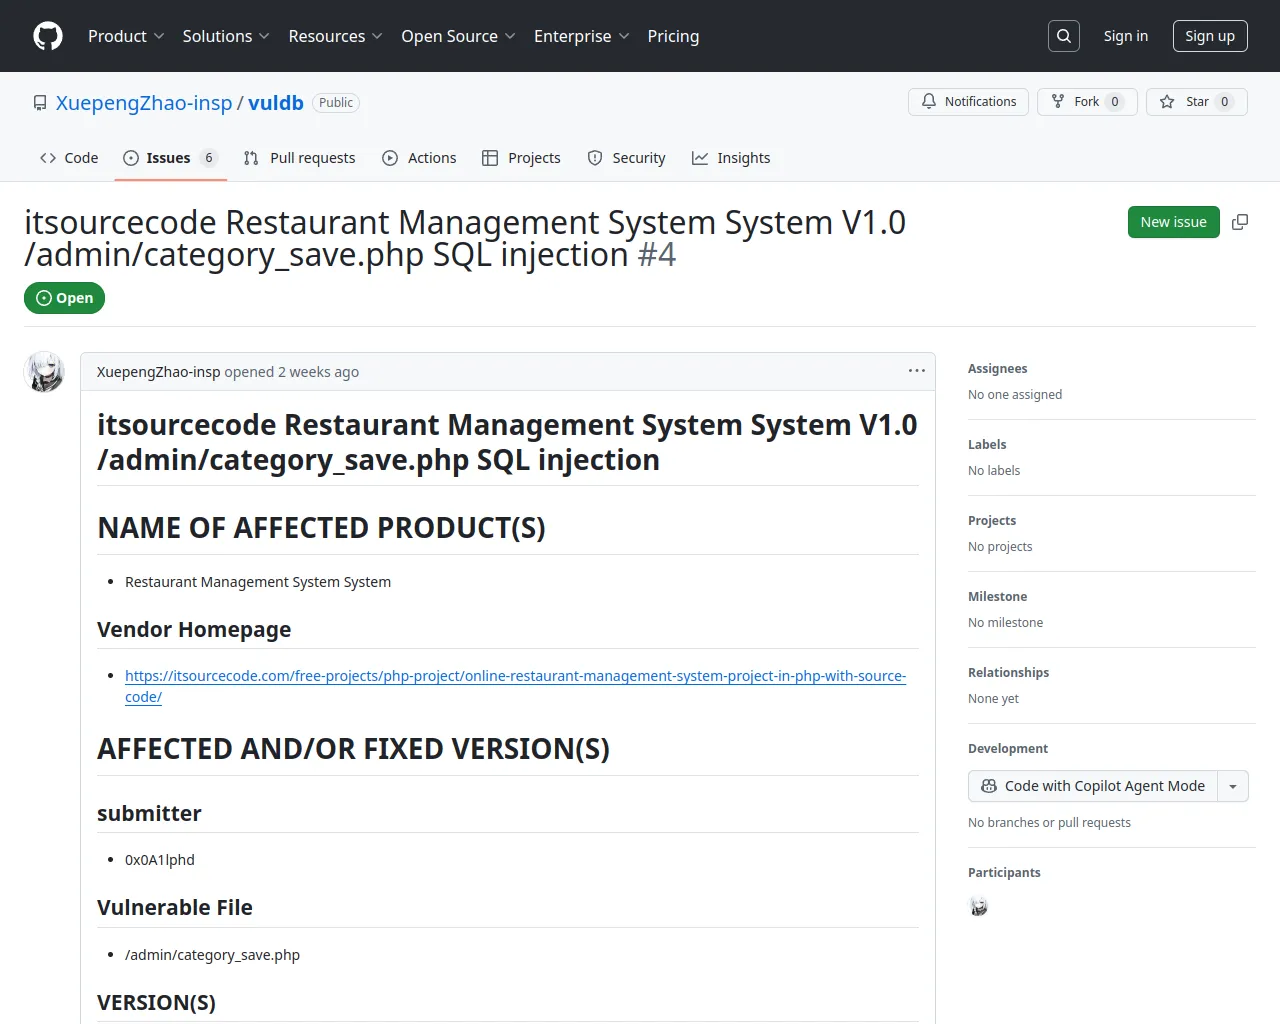Click the XuepengZhao-insp author name in the comment header

pyautogui.click(x=158, y=372)
